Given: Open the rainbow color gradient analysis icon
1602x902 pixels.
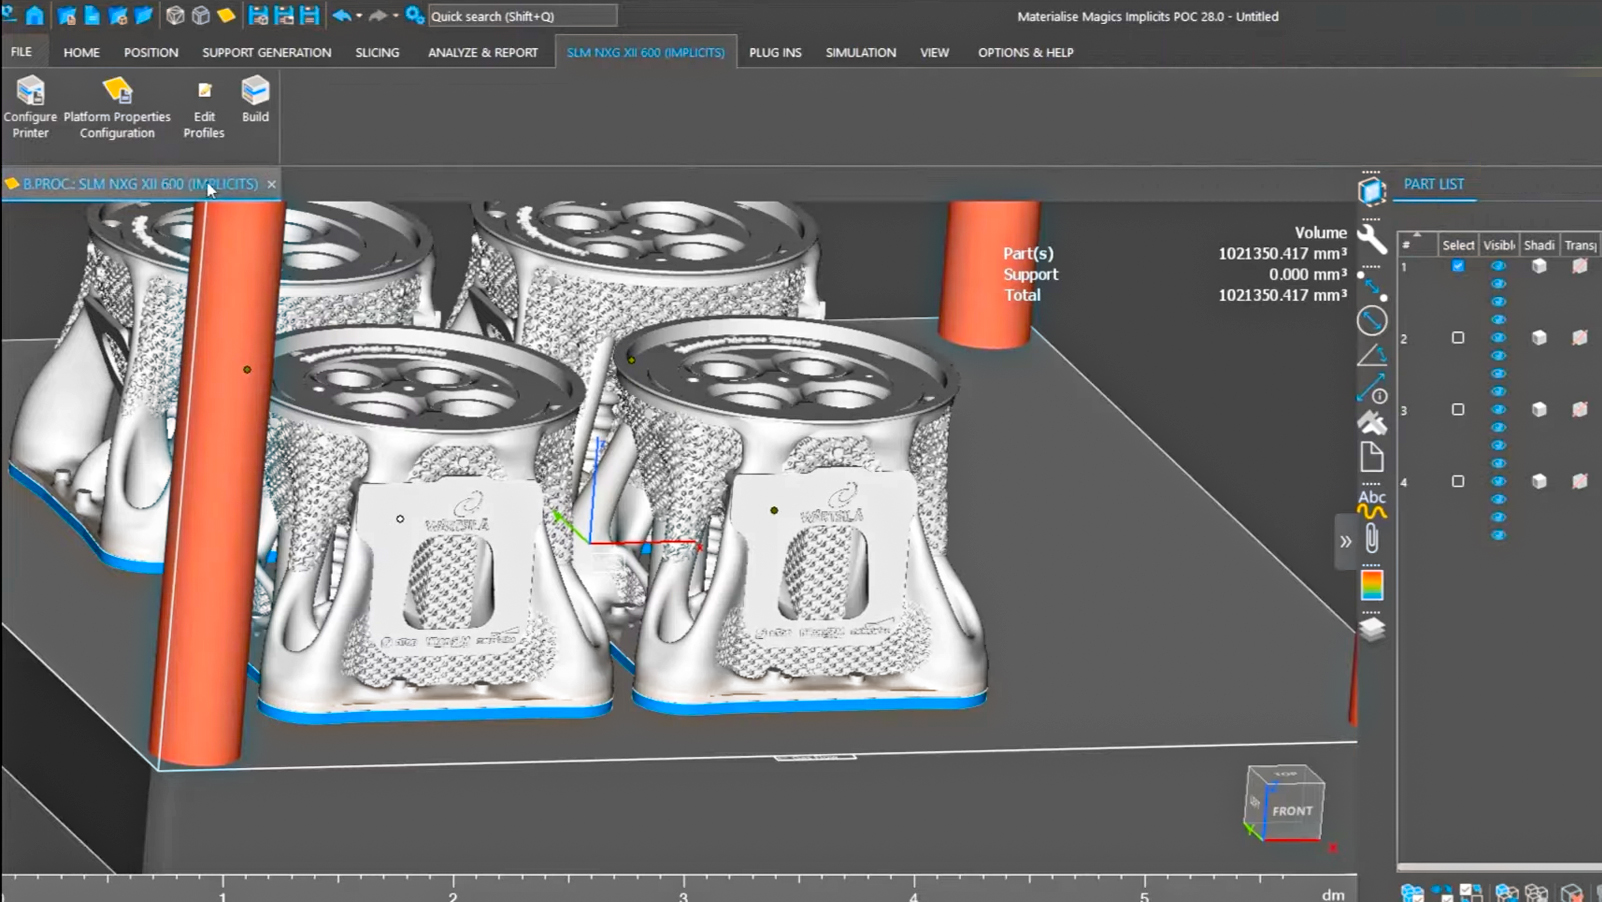Looking at the screenshot, I should (x=1372, y=585).
